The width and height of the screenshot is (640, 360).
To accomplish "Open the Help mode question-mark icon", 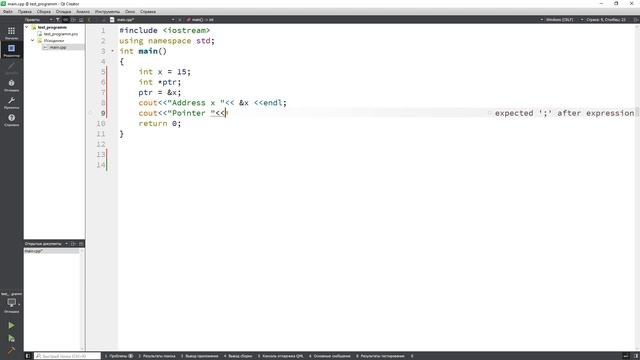I will [x=11, y=118].
